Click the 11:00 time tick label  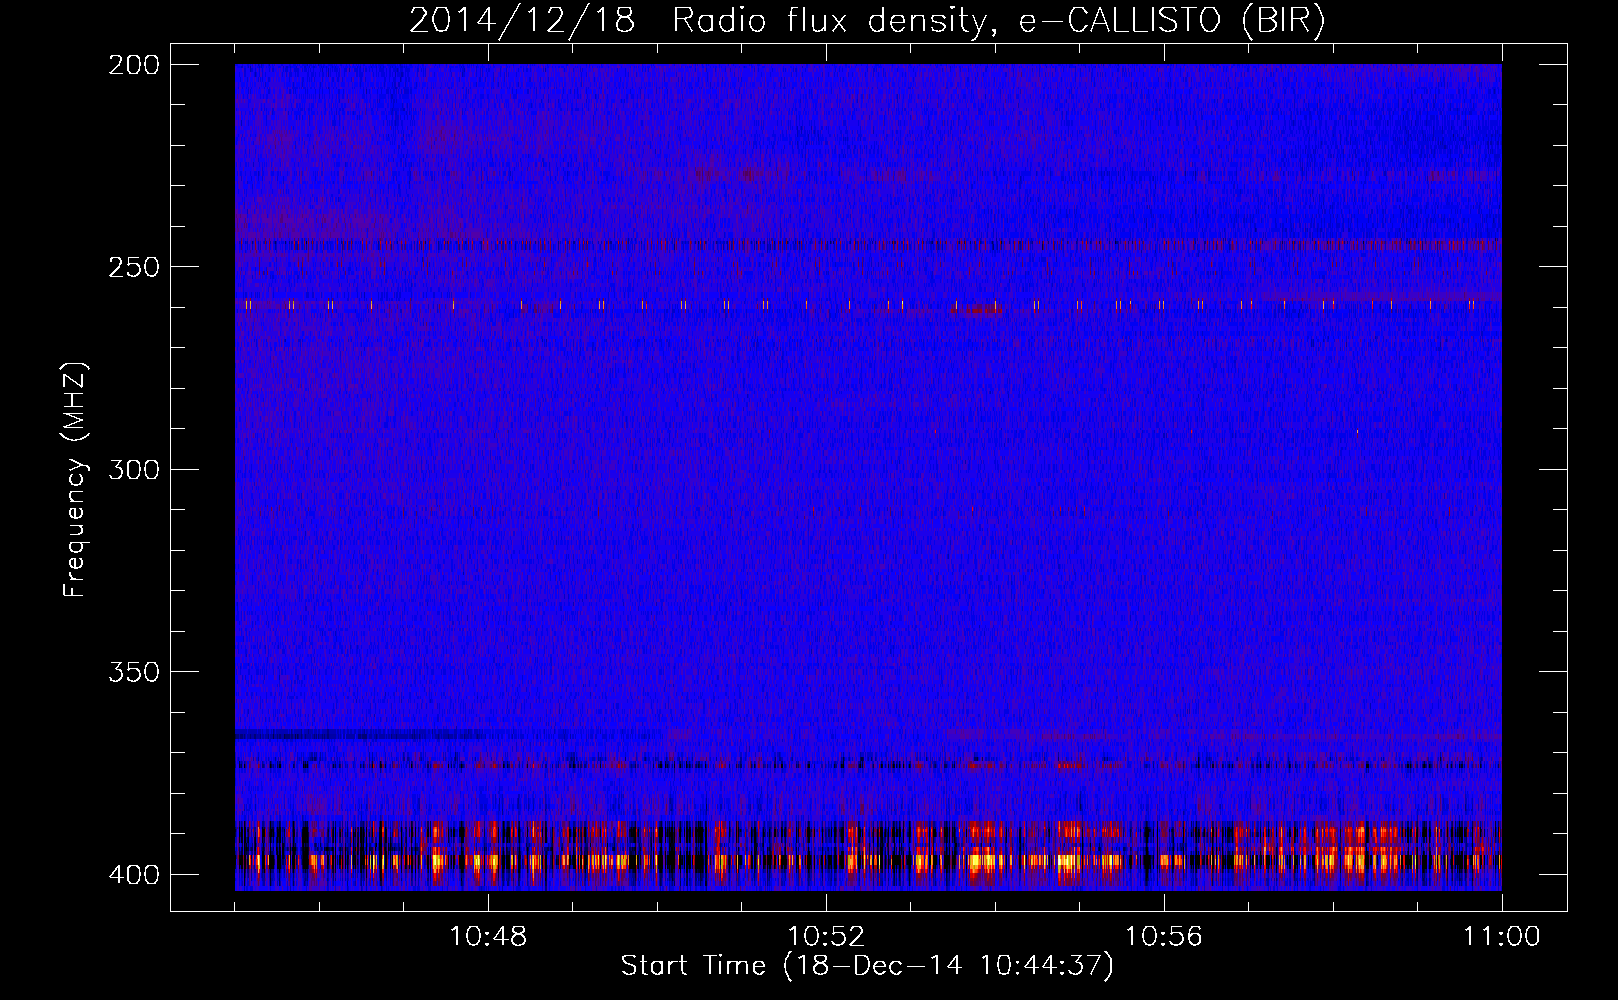click(1502, 937)
